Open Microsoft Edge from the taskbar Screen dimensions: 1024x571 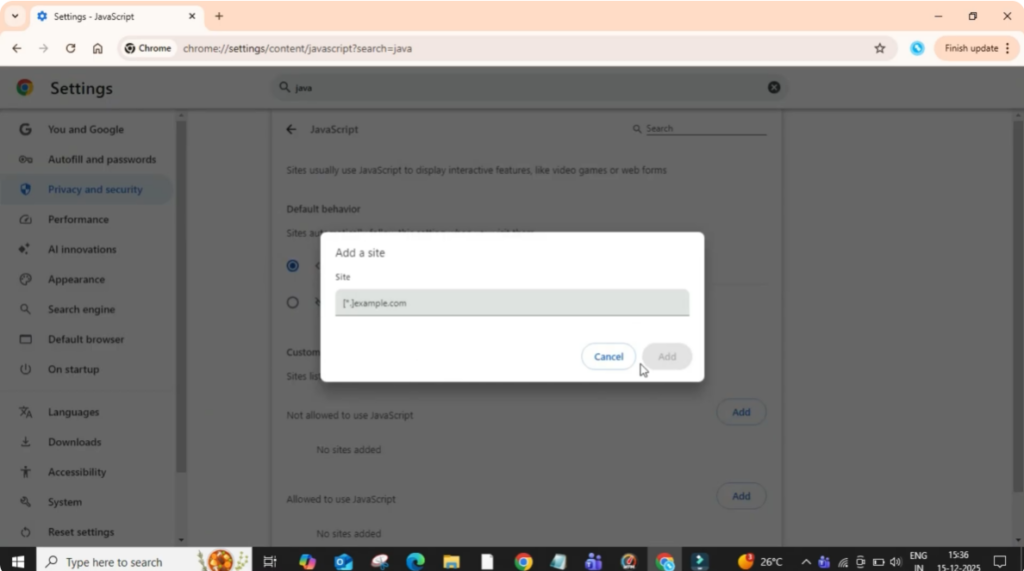pyautogui.click(x=415, y=562)
